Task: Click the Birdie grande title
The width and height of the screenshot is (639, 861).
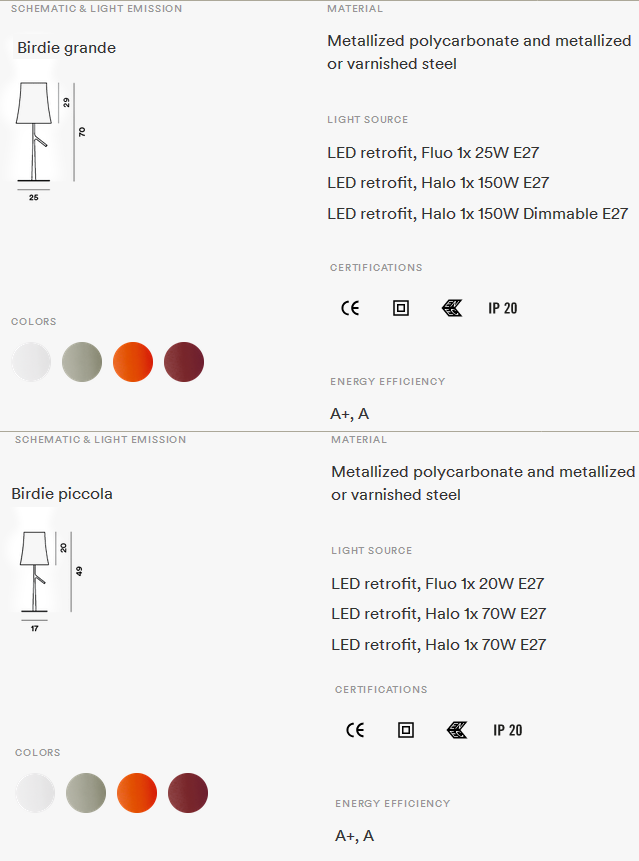Action: [66, 48]
